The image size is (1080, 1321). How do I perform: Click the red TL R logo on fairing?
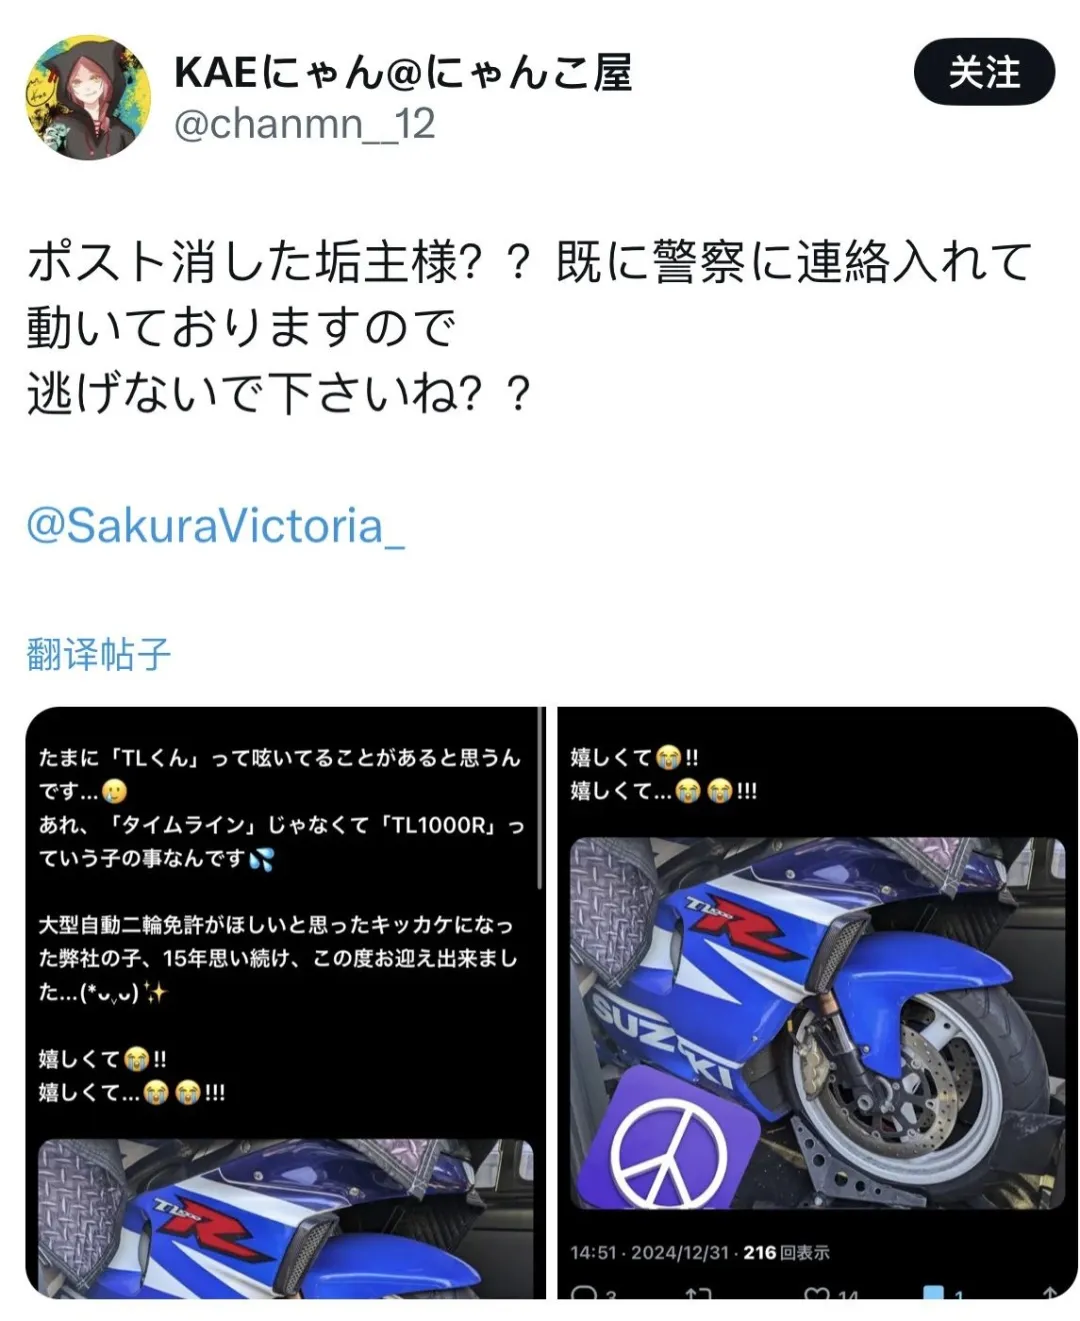(x=742, y=926)
